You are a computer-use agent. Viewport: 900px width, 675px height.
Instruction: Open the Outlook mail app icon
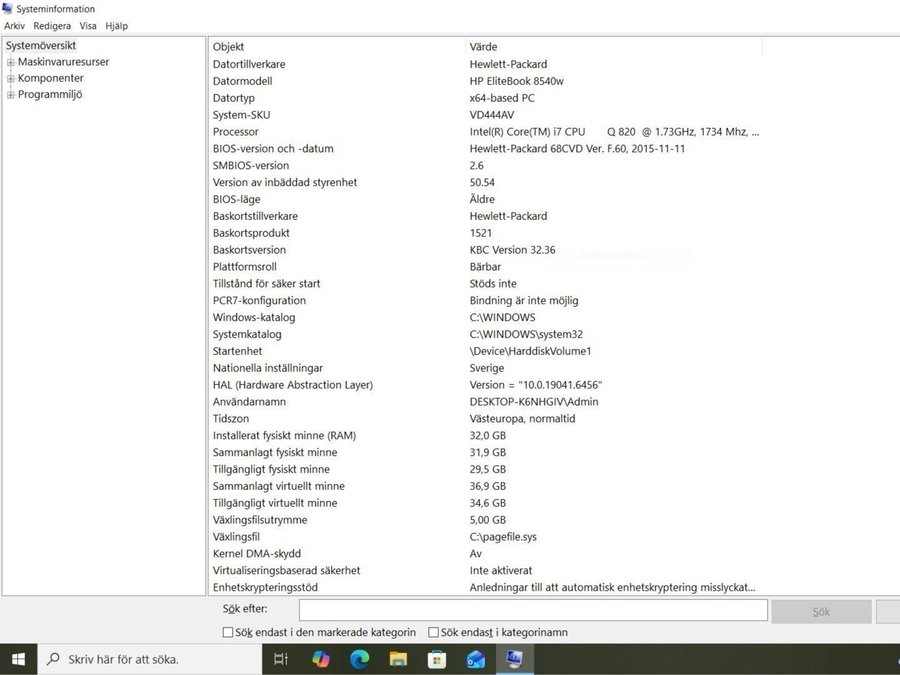coord(476,659)
